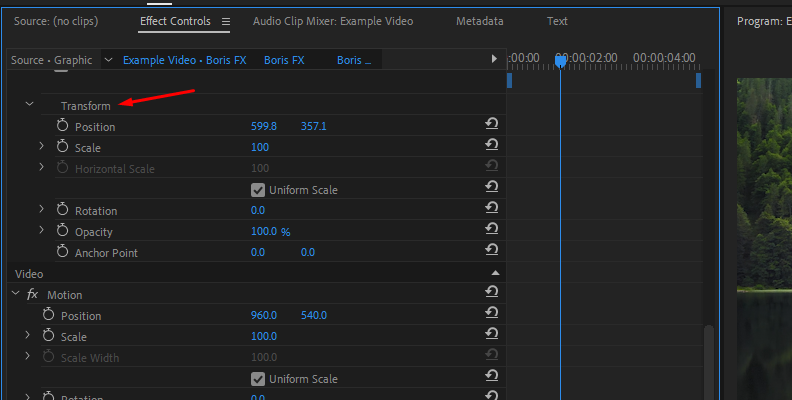The image size is (792, 400).
Task: Click the Example Video Boris FX link
Action: (184, 60)
